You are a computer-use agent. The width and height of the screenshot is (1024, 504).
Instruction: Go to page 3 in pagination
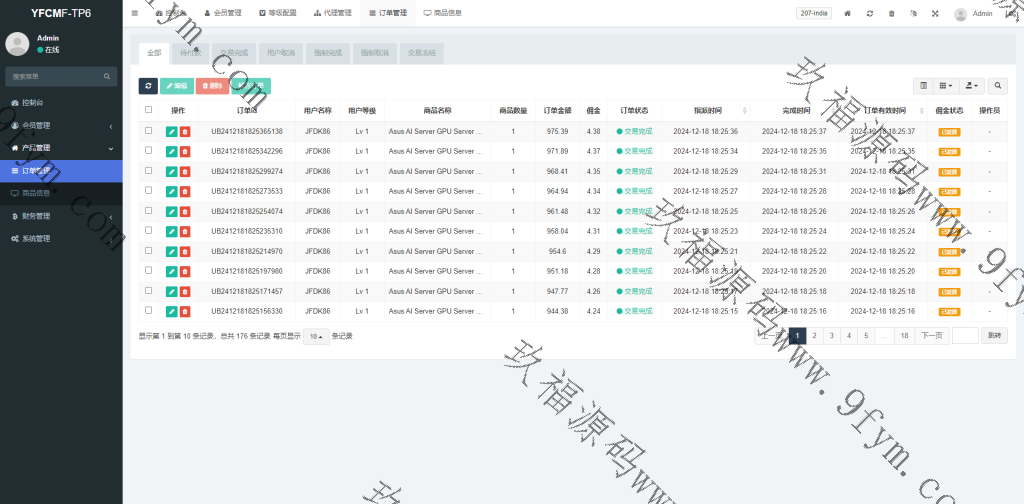pos(831,336)
